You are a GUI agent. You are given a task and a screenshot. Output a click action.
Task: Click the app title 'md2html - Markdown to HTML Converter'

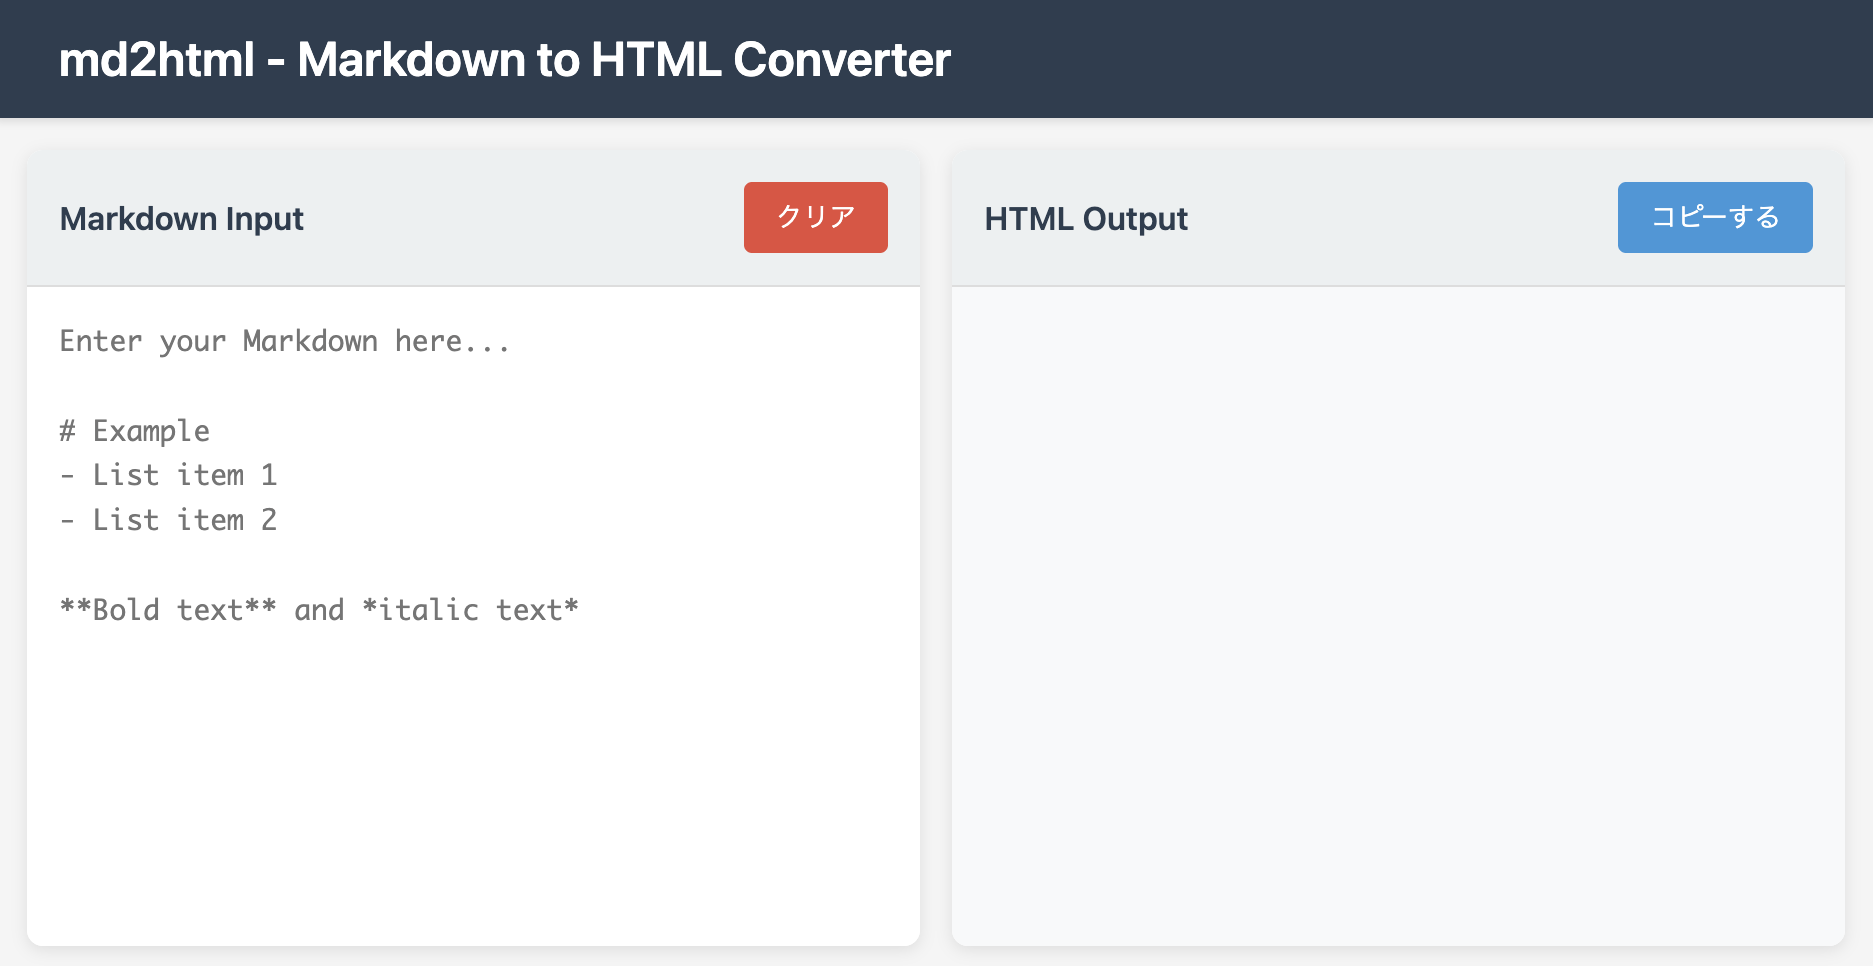point(504,60)
